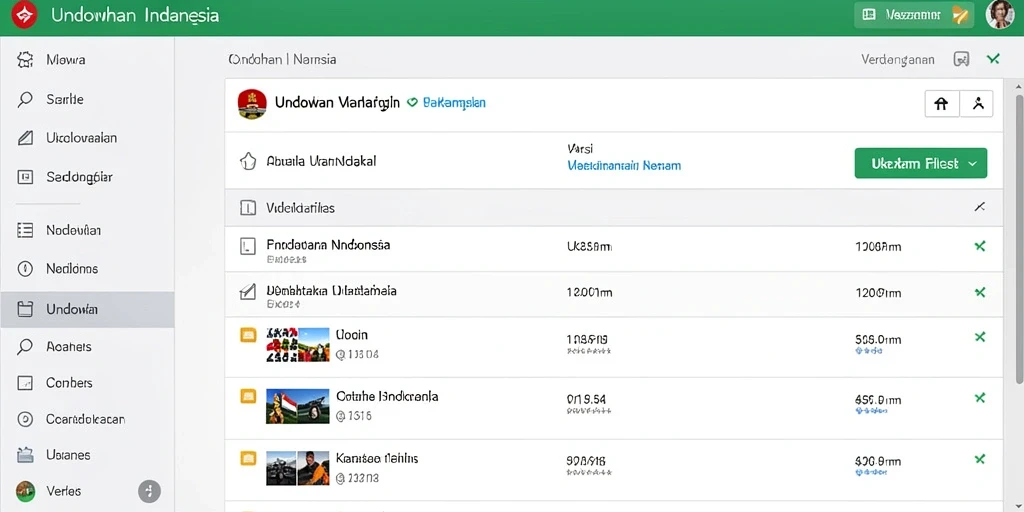
Task: Click the search icon beside Acahets
Action: click(25, 347)
